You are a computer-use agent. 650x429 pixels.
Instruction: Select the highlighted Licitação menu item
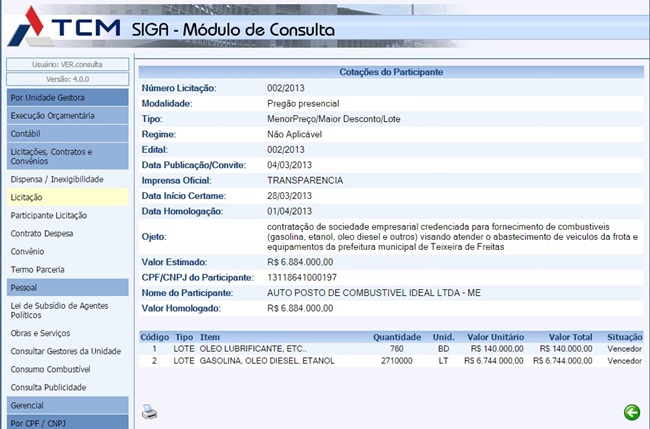click(68, 197)
